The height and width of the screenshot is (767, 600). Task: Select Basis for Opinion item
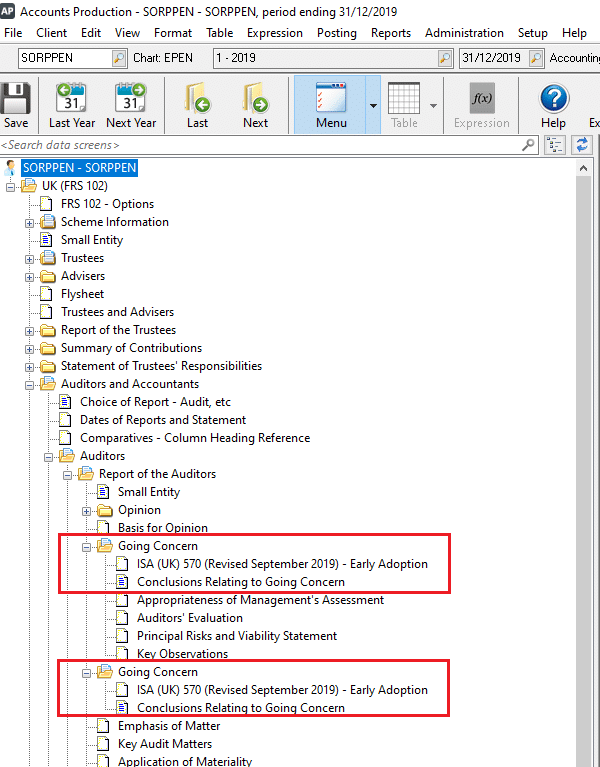pos(163,528)
